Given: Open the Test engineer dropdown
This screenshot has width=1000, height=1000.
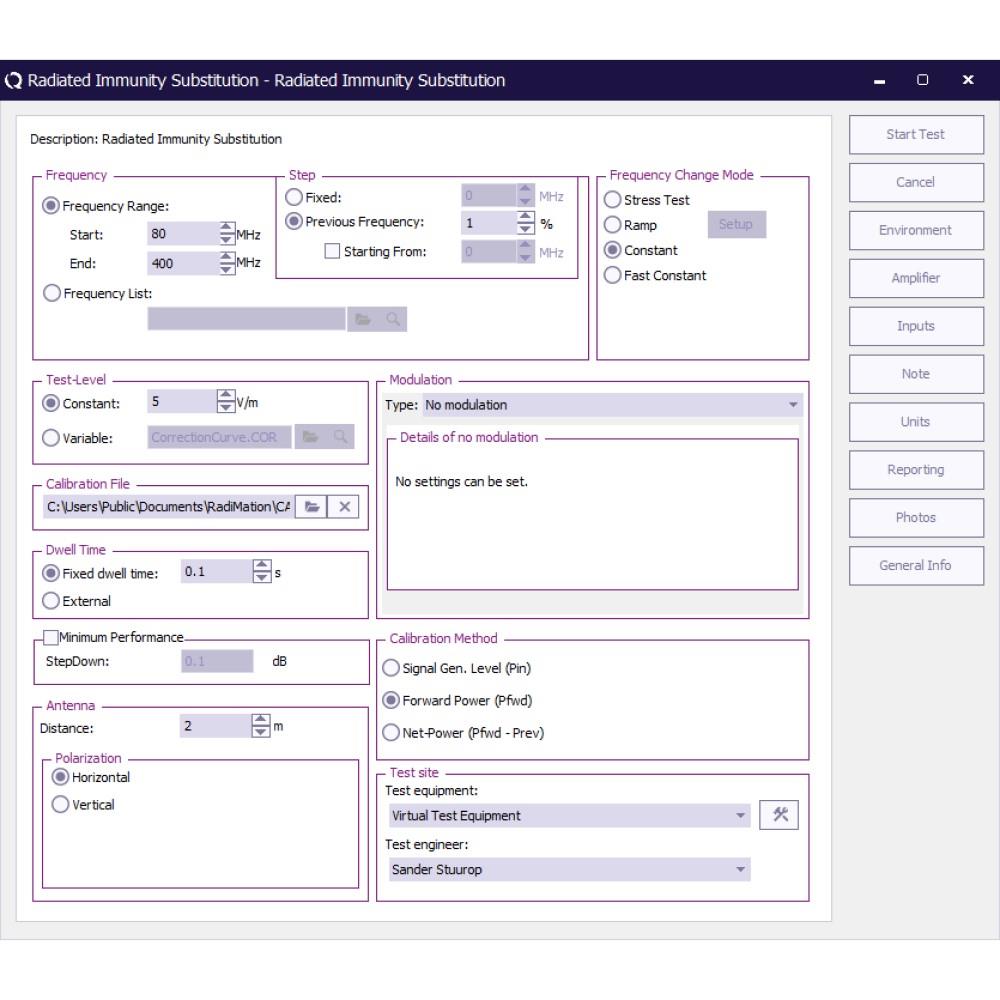Looking at the screenshot, I should click(x=741, y=869).
